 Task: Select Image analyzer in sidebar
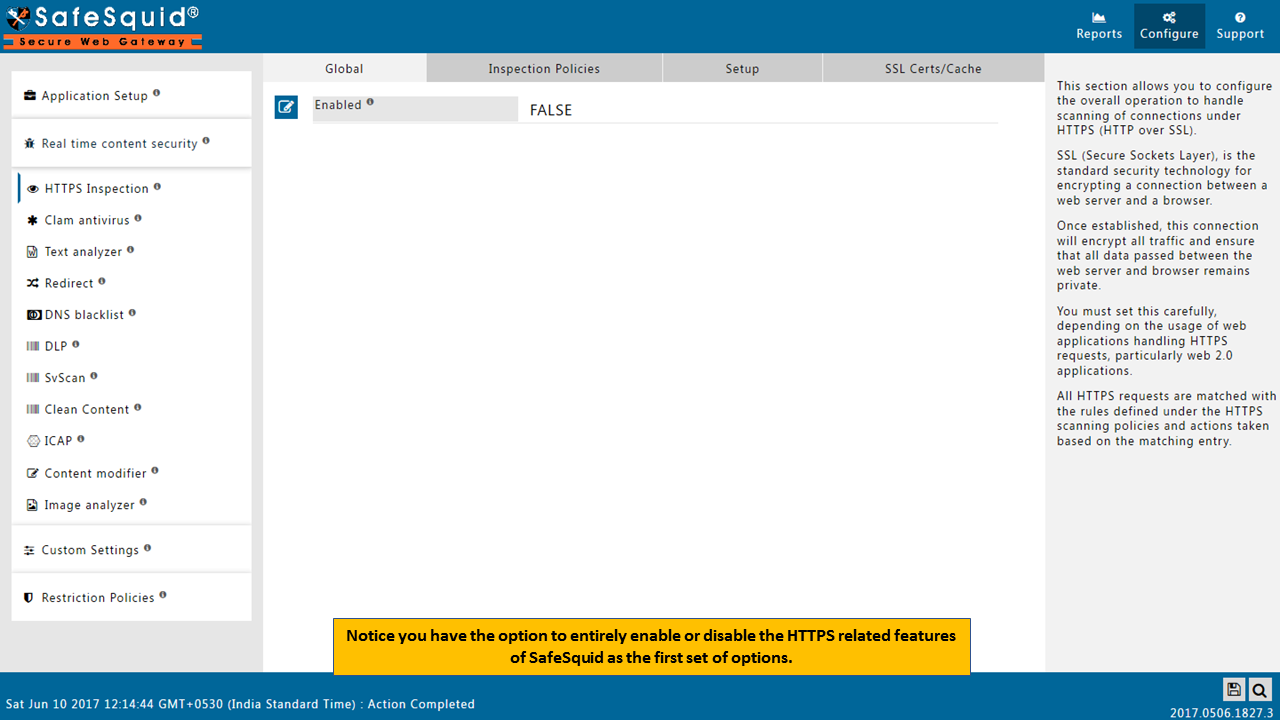pyautogui.click(x=89, y=506)
